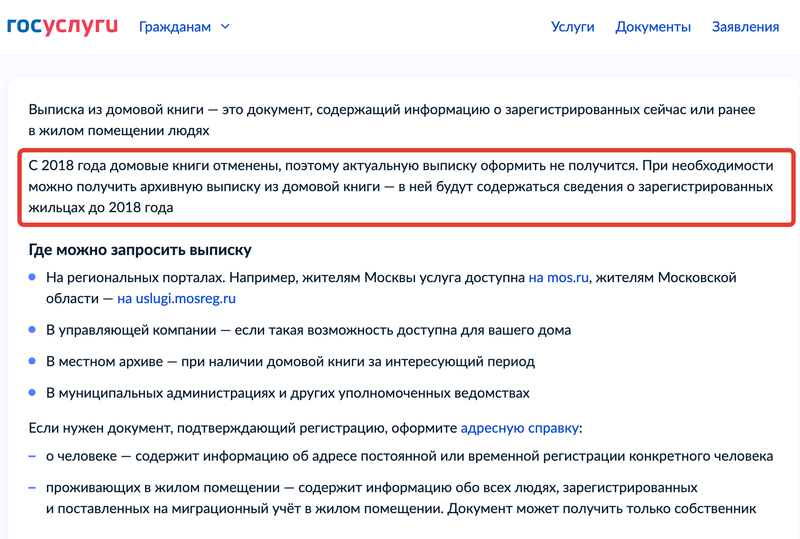Screen dimensions: 800x539
Task: Click the heading "Где можно запросить выписку"
Action: pyautogui.click(x=140, y=249)
